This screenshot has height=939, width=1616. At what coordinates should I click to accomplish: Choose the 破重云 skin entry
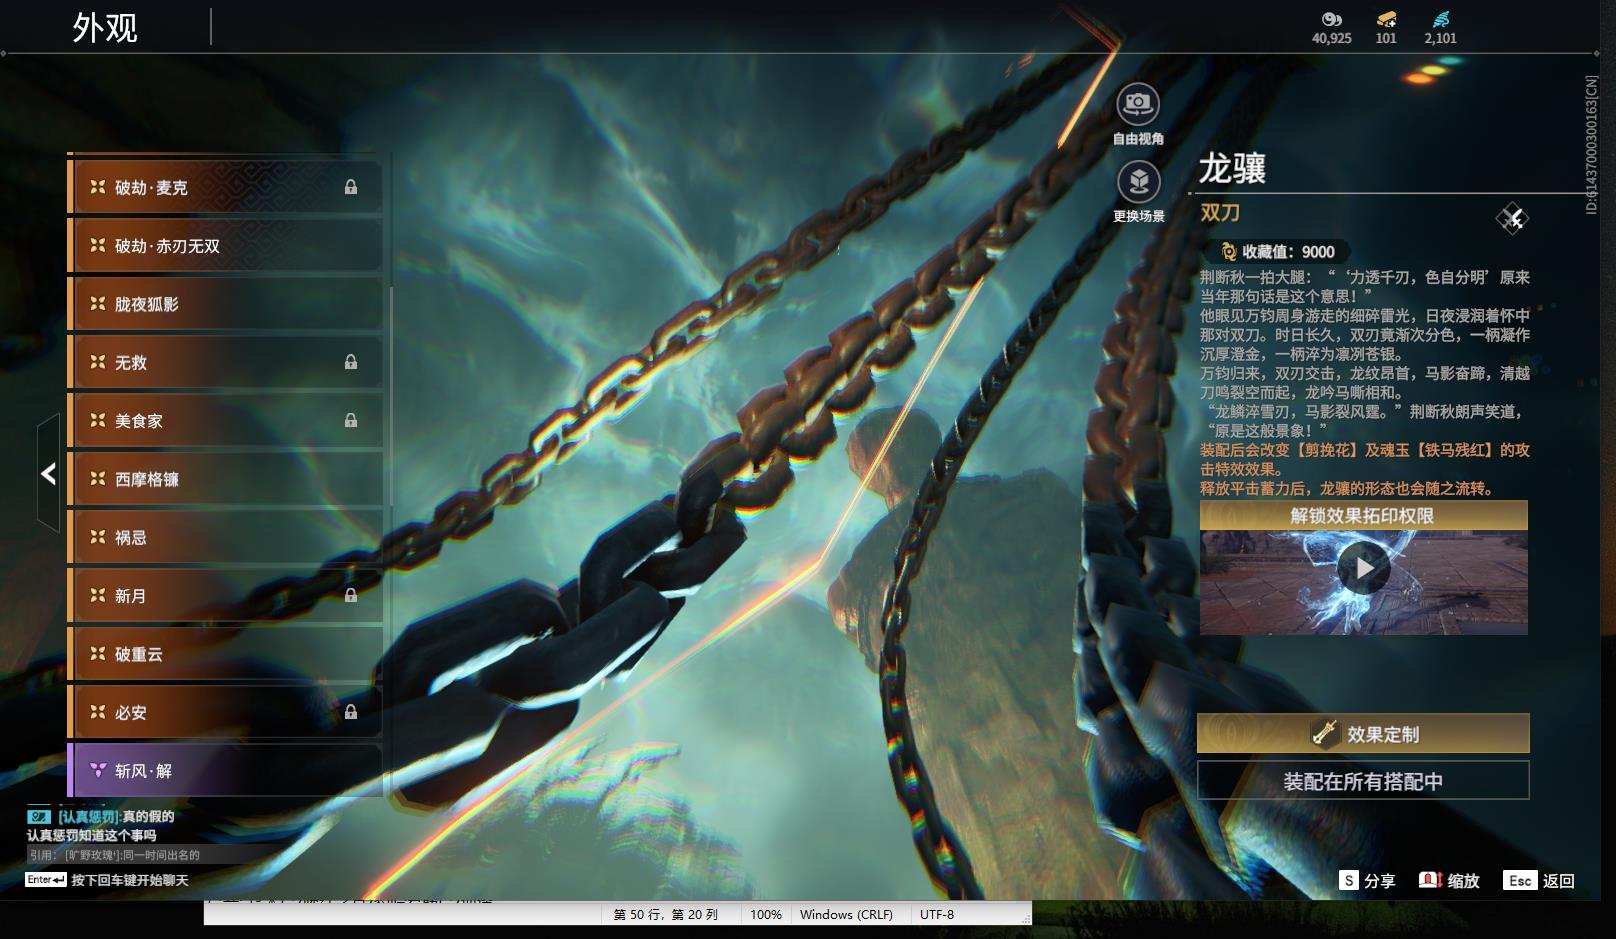[x=225, y=654]
